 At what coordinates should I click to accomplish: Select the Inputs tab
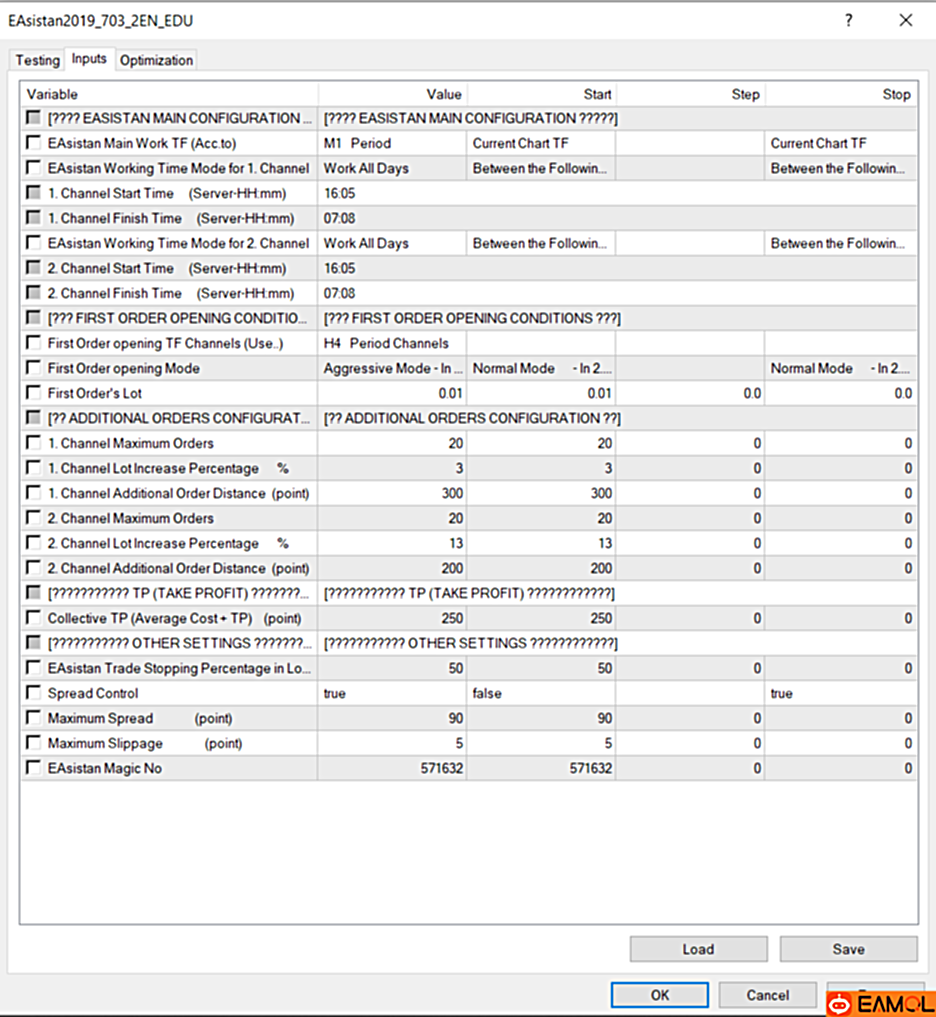[89, 58]
